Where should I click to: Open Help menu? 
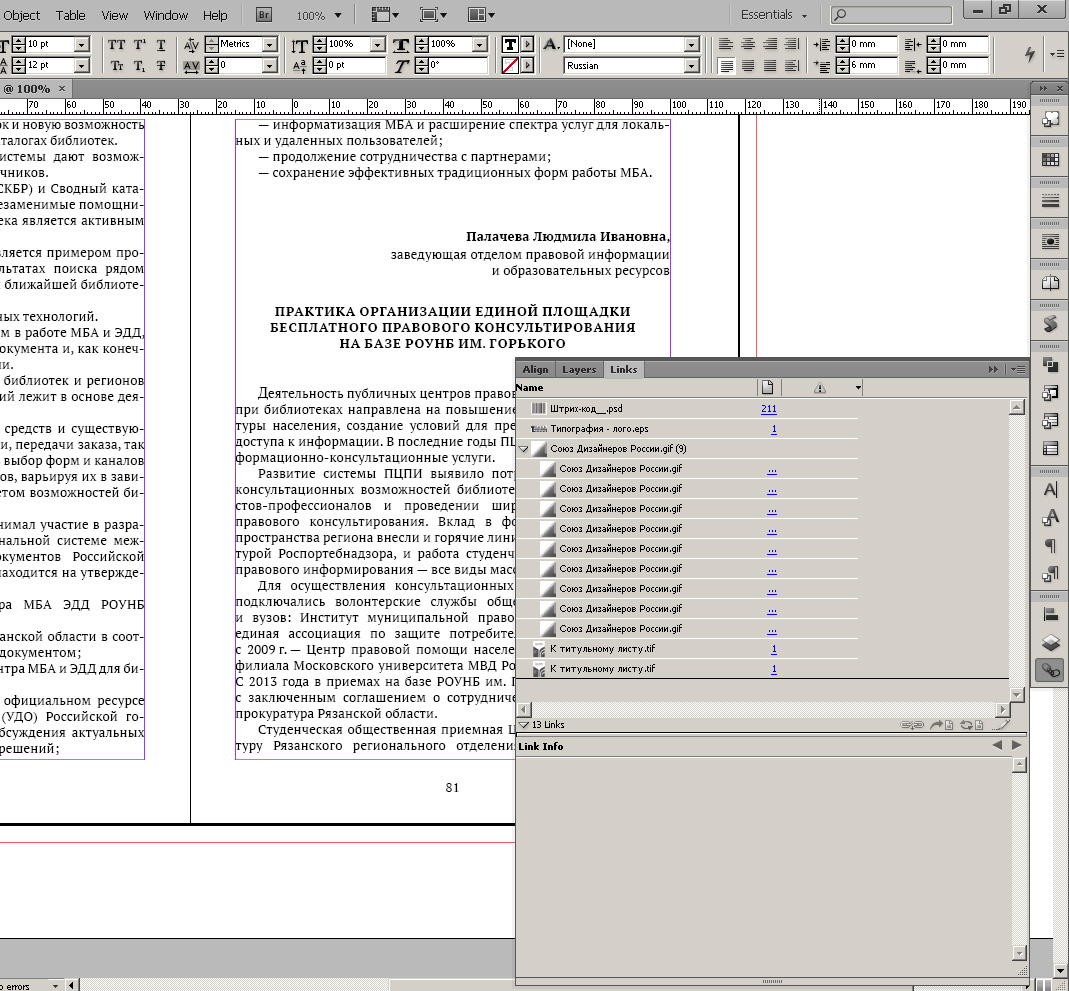click(215, 15)
